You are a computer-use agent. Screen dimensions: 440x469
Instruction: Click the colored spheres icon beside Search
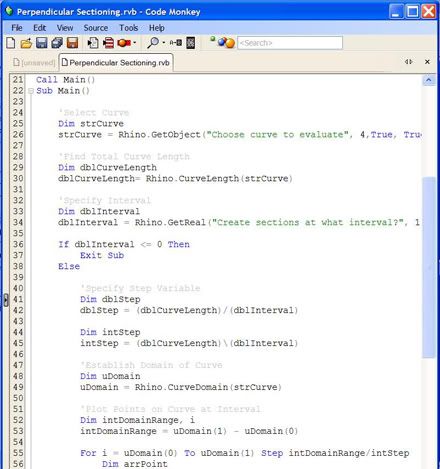tap(222, 42)
